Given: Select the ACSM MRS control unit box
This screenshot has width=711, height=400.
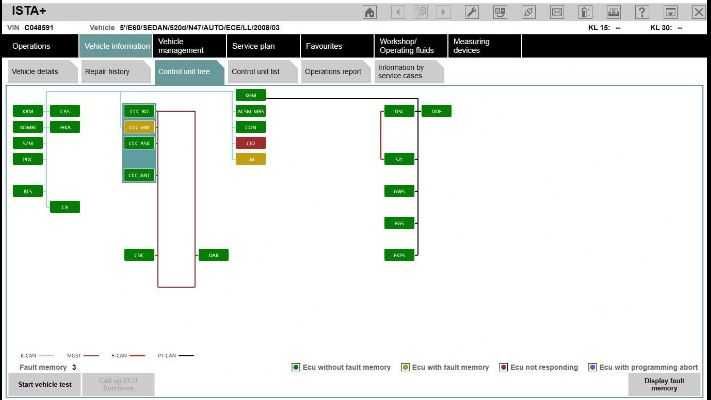Looking at the screenshot, I should 251,111.
